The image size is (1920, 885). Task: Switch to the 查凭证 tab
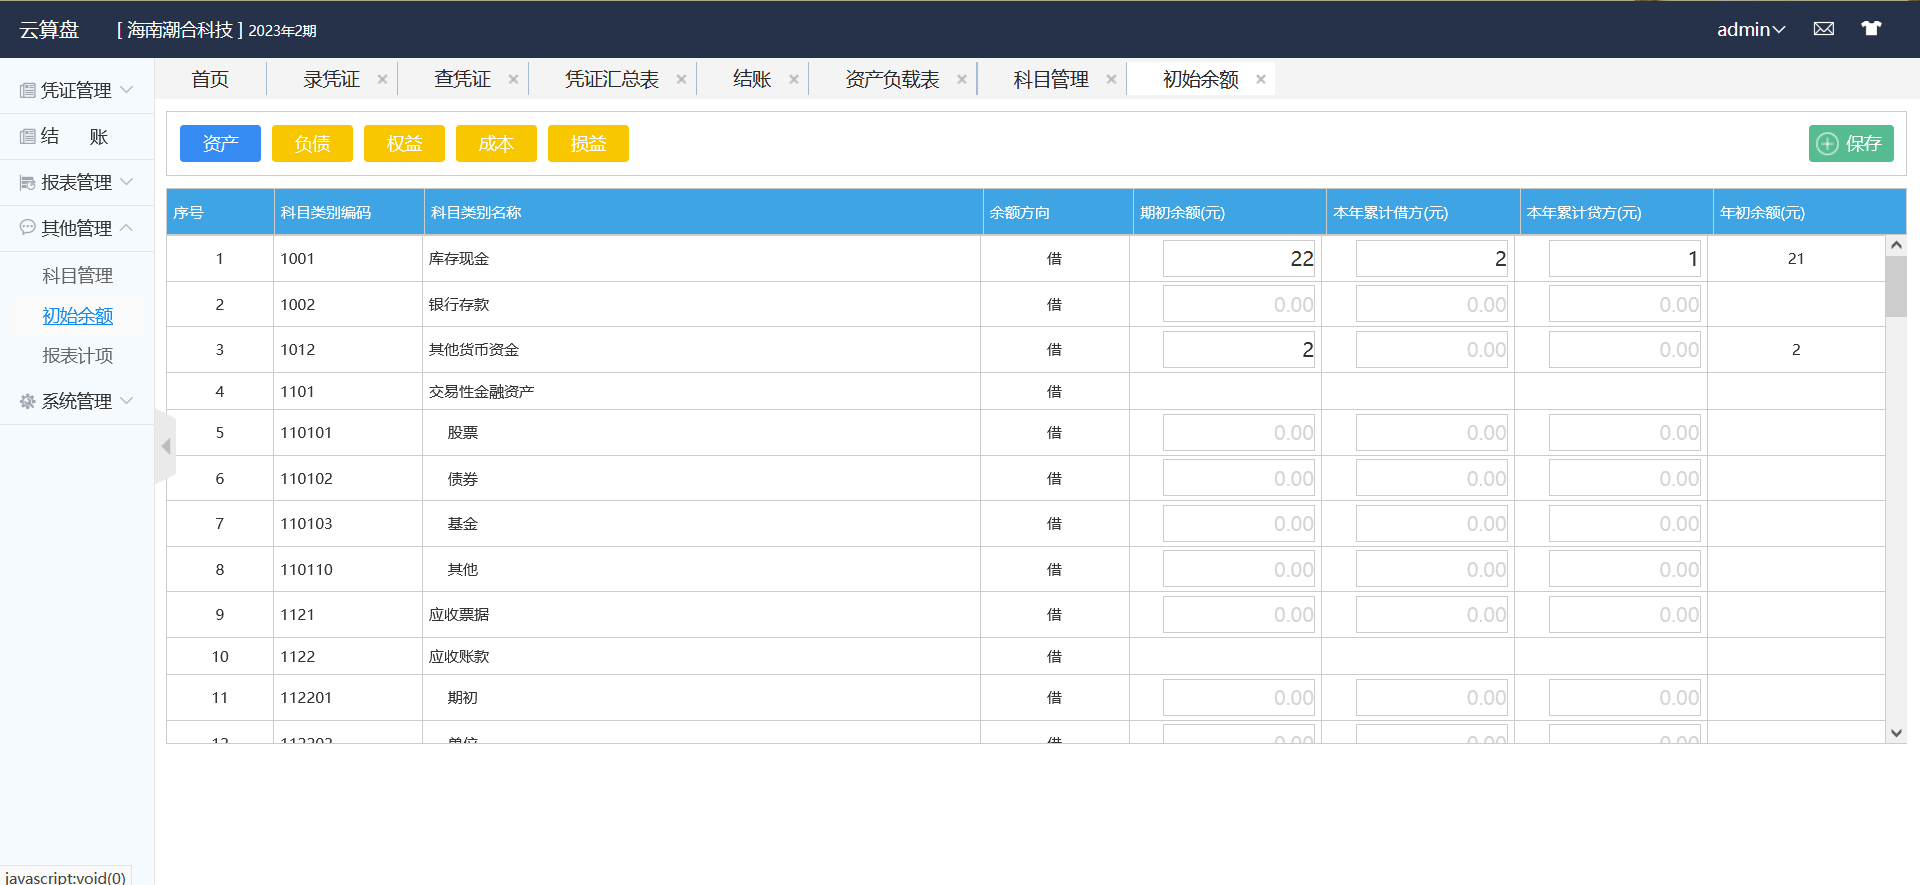462,80
